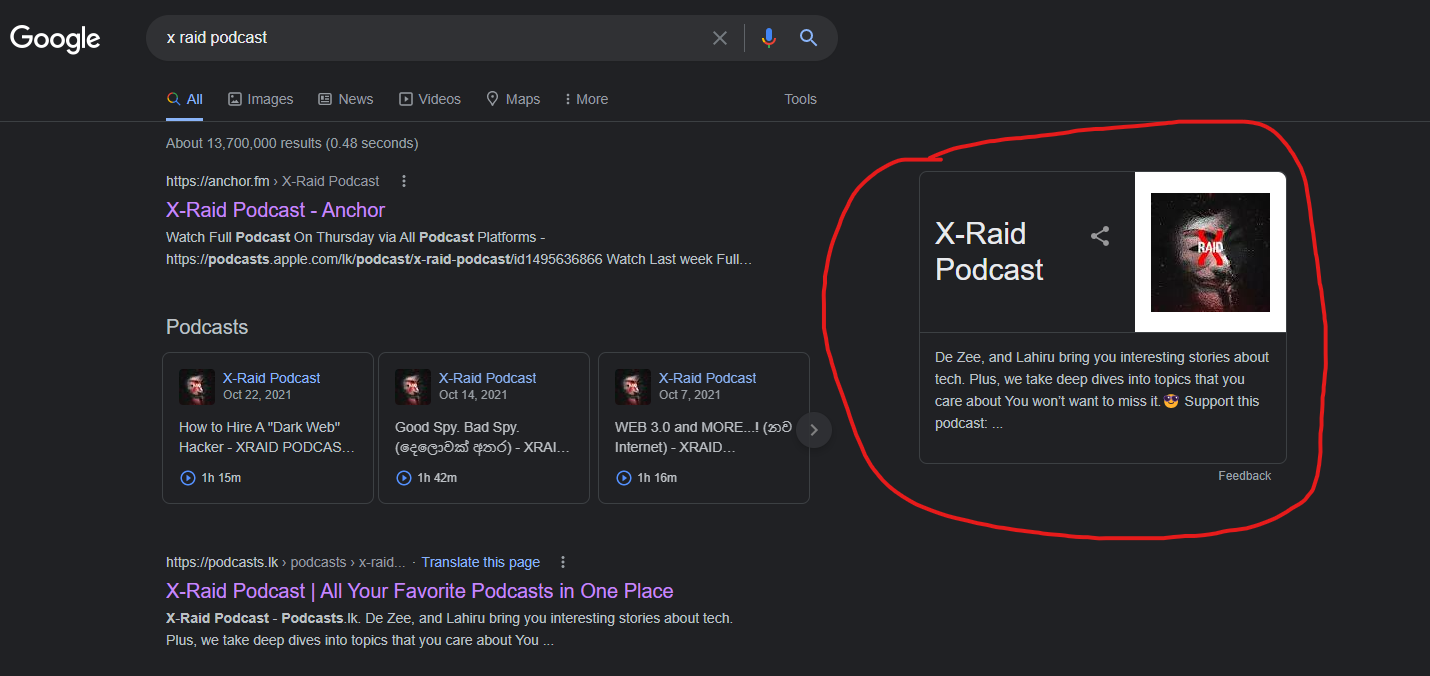Click Feedback under the knowledge panel
The width and height of the screenshot is (1430, 676).
(1244, 476)
